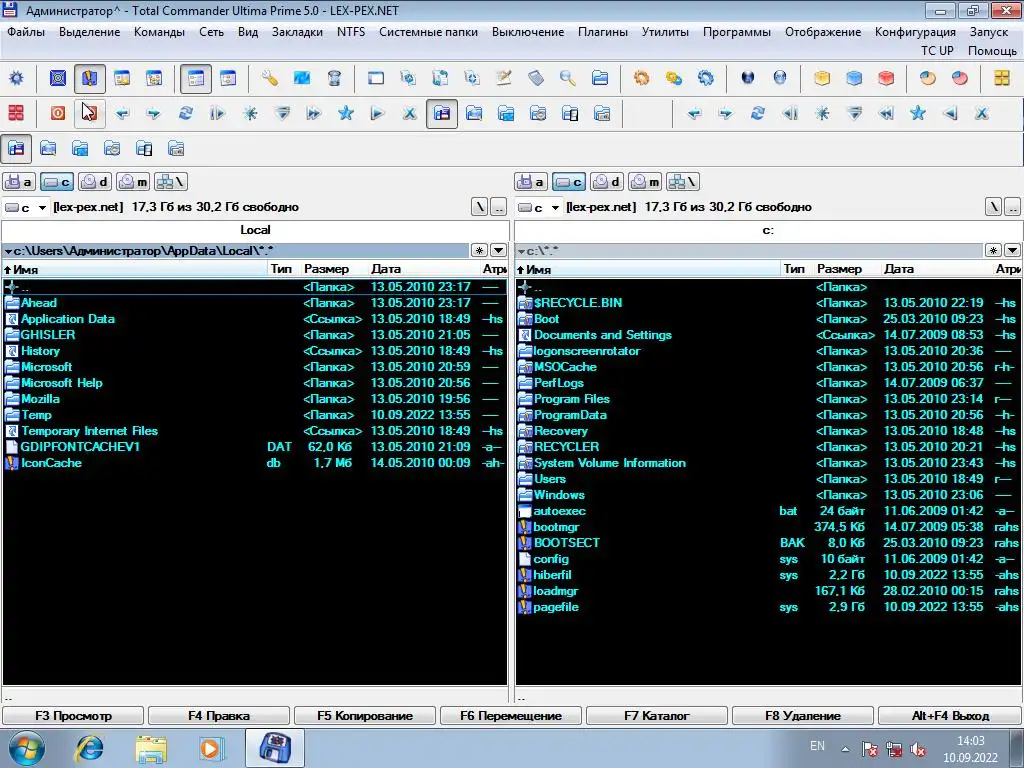Click the refresh arrows in right navigation group
This screenshot has width=1024, height=768.
(x=758, y=114)
